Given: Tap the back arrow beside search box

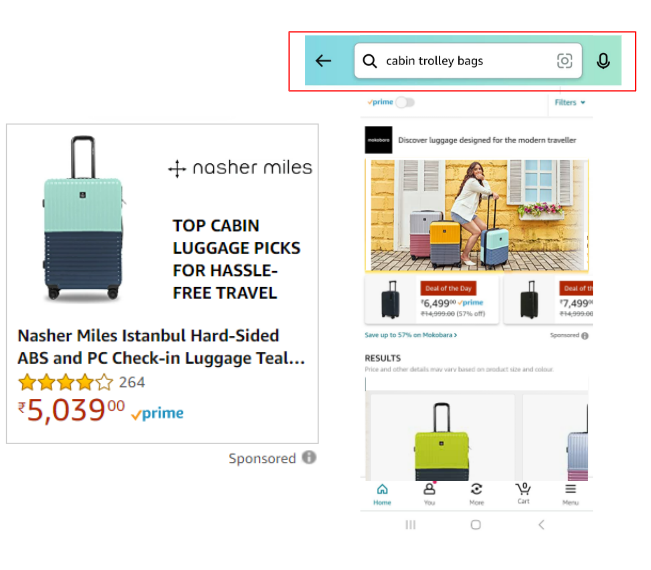Looking at the screenshot, I should click(x=323, y=61).
